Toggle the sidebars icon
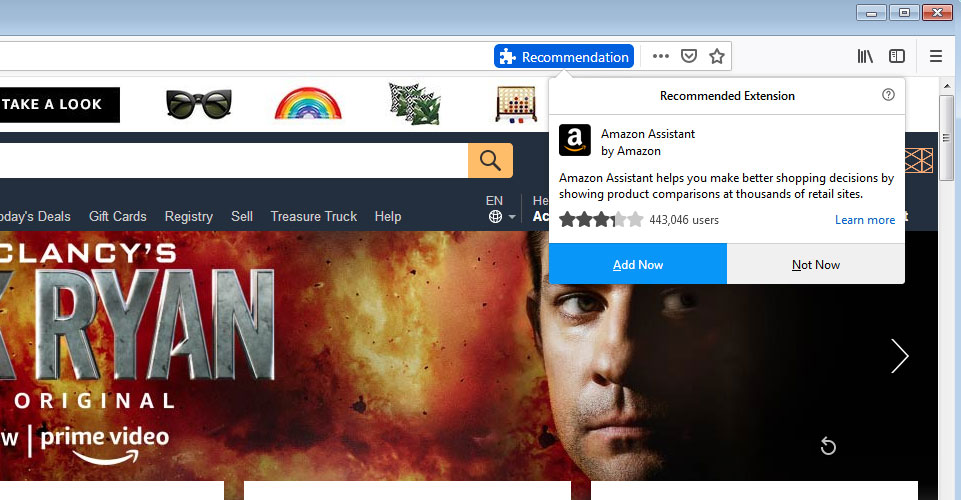 click(x=897, y=56)
